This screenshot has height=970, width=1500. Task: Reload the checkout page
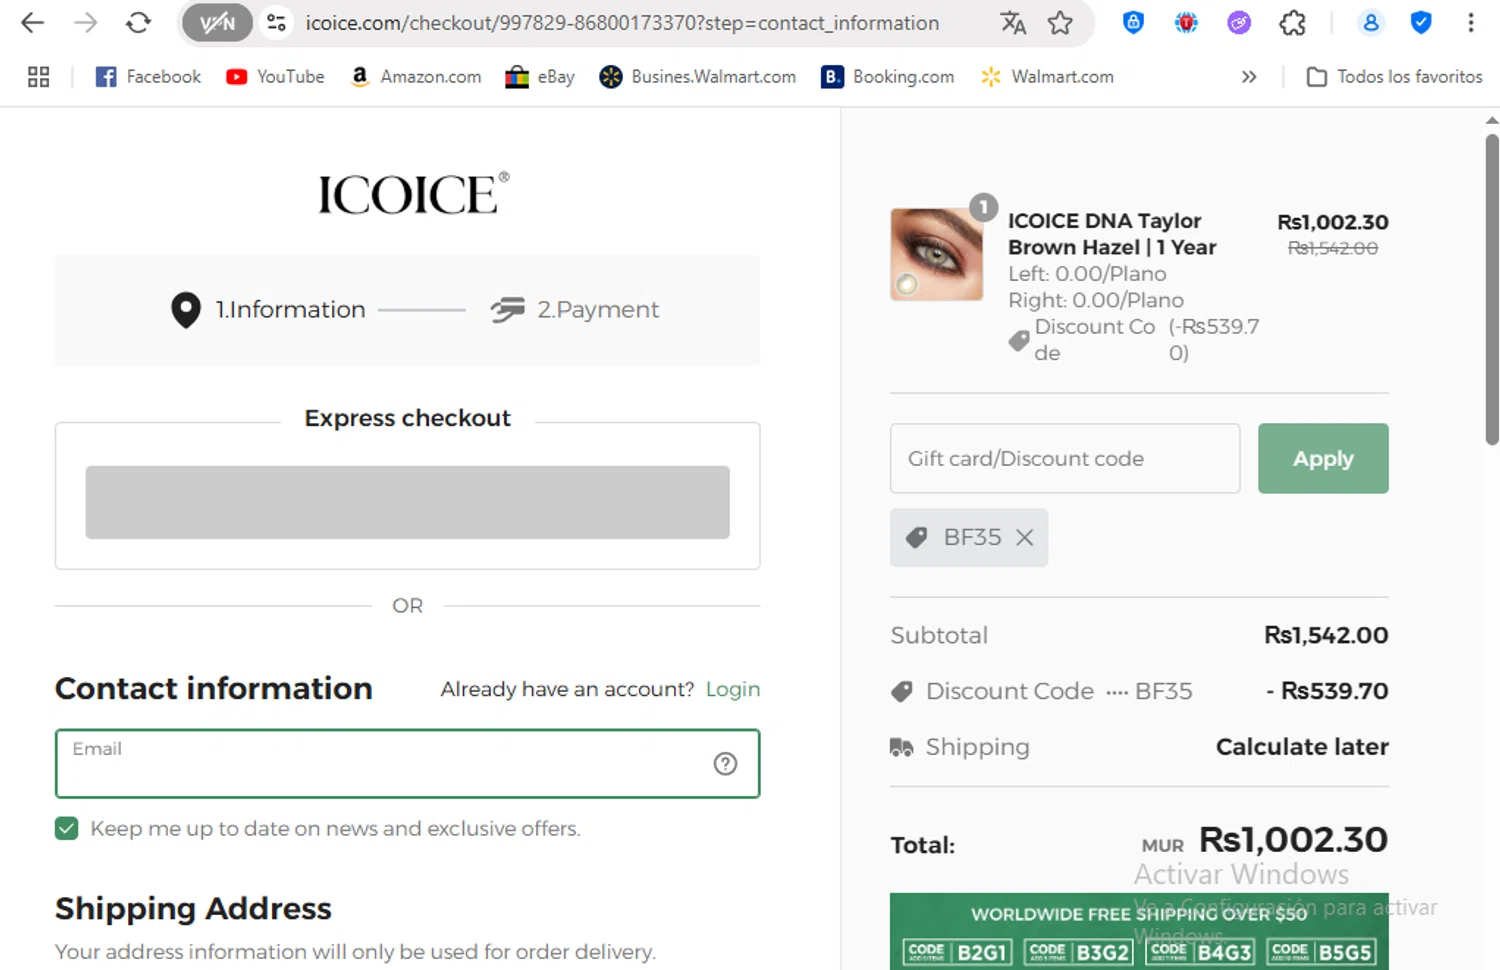point(139,23)
